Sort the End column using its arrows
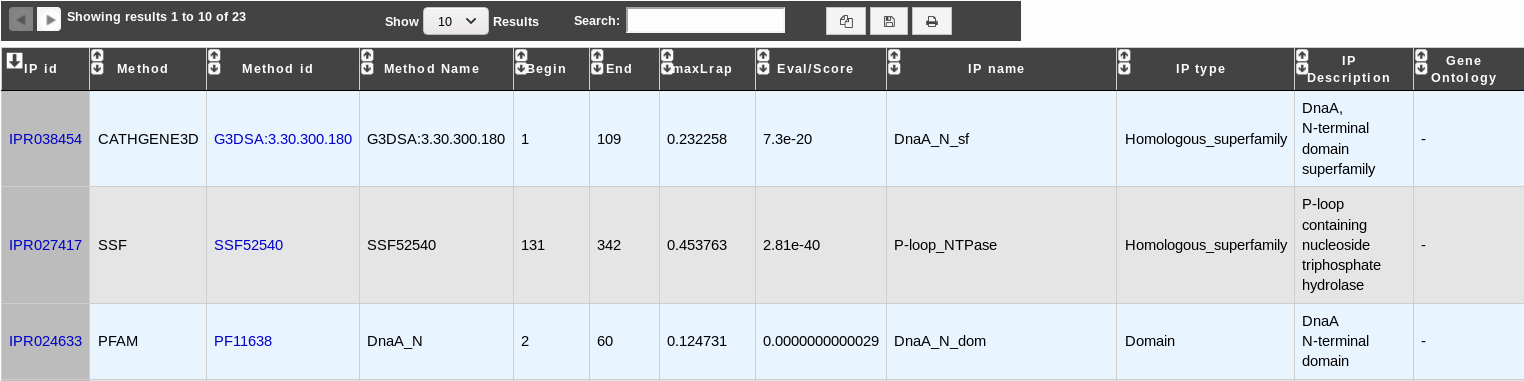Screen dimensions: 1524x381 tap(597, 62)
